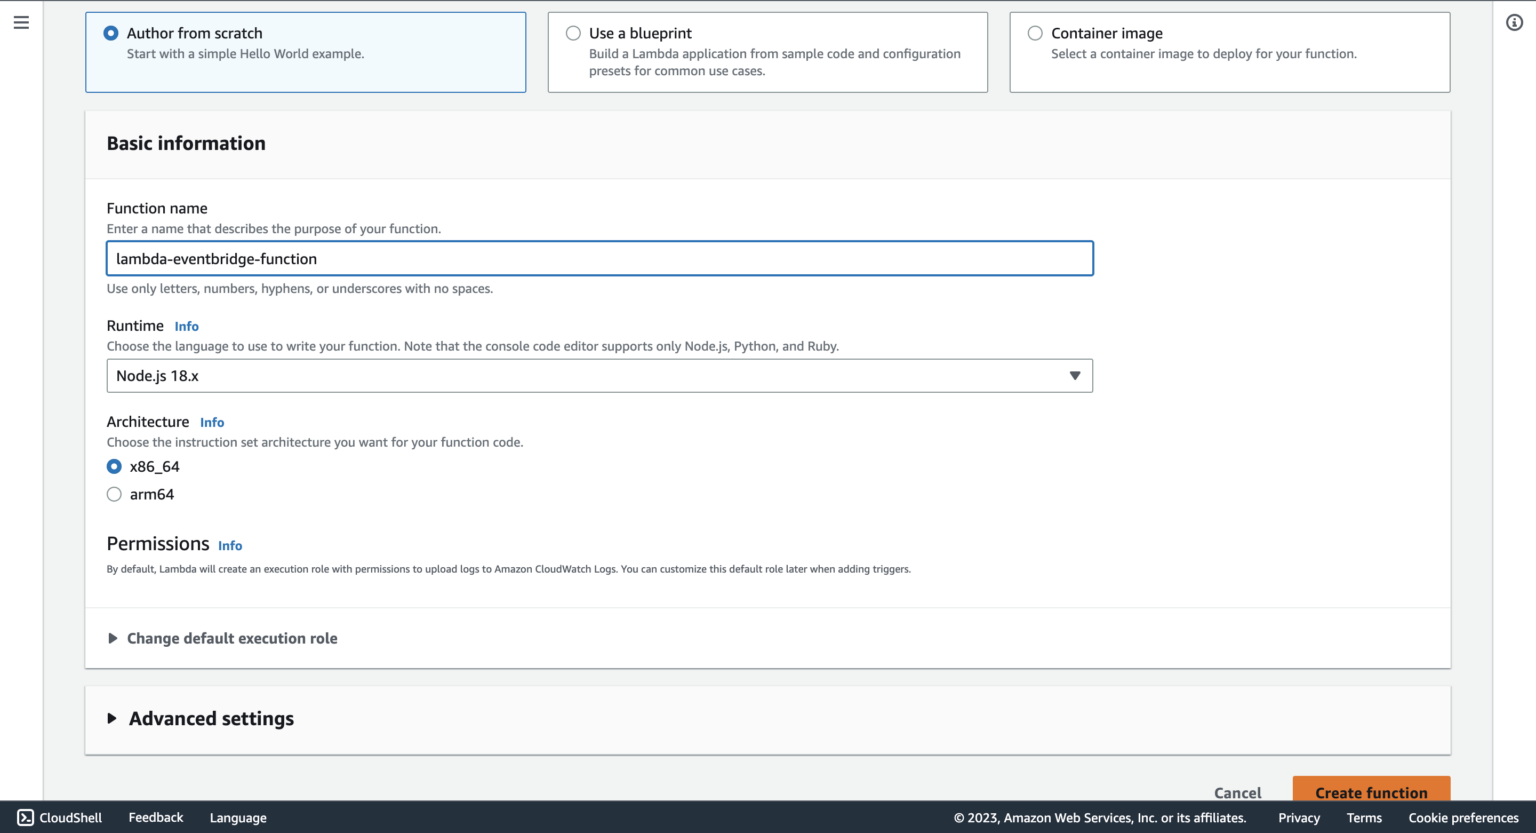The height and width of the screenshot is (833, 1536).
Task: Open the Runtime Info link
Action: point(187,326)
